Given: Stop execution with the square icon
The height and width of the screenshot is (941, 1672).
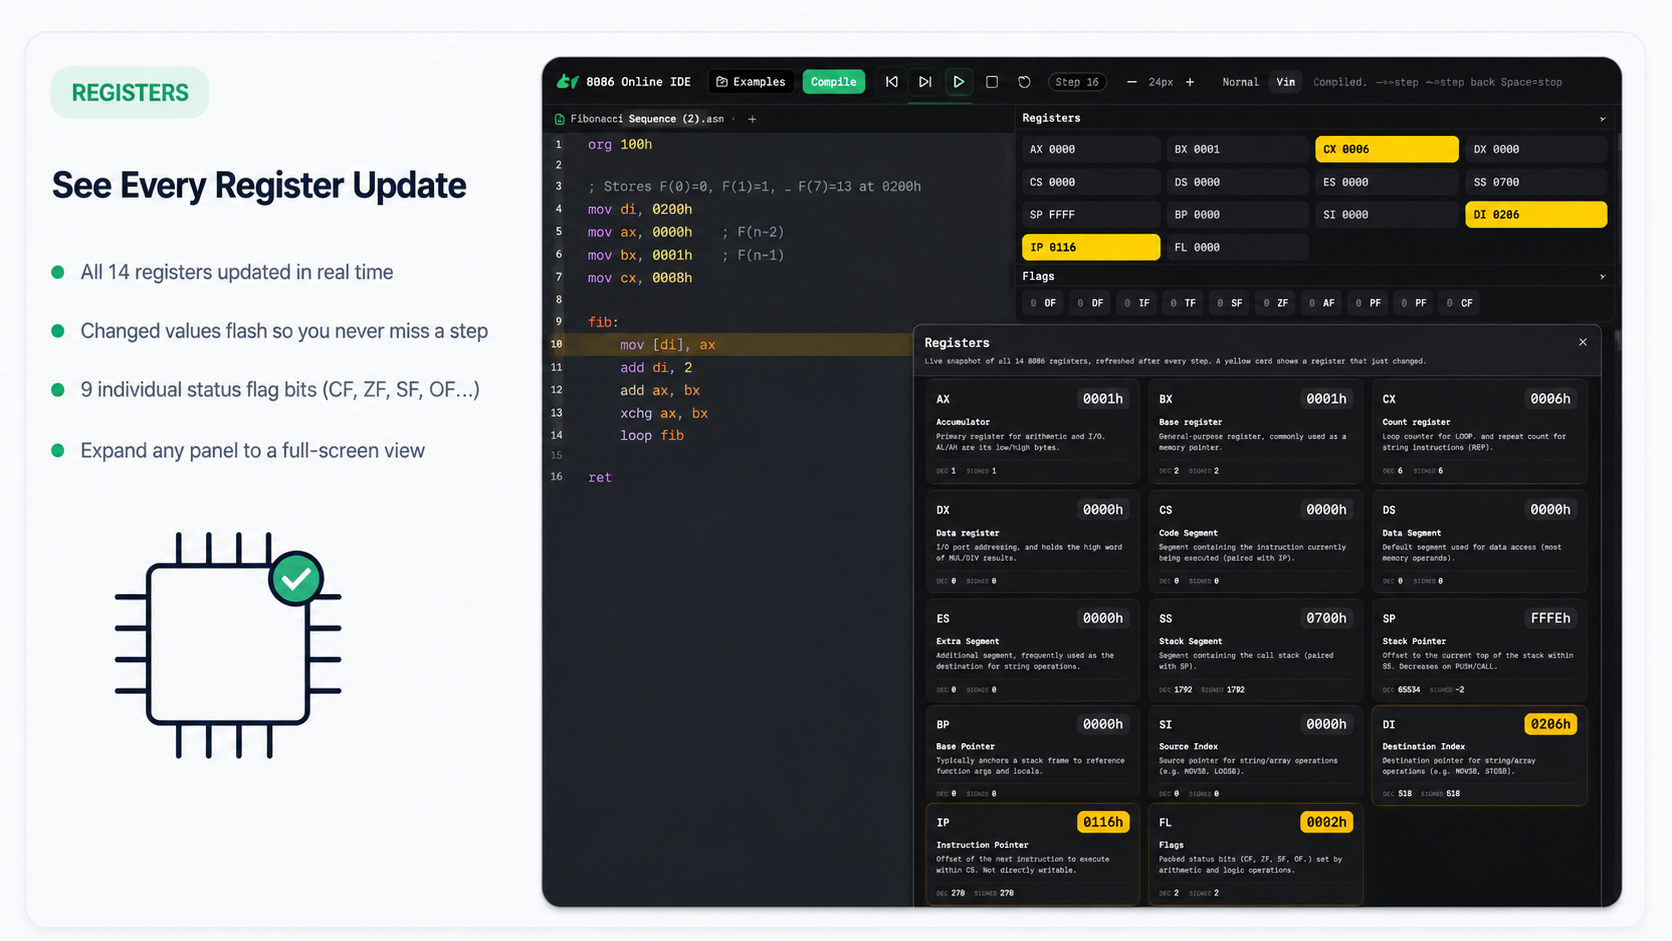Looking at the screenshot, I should tap(992, 82).
